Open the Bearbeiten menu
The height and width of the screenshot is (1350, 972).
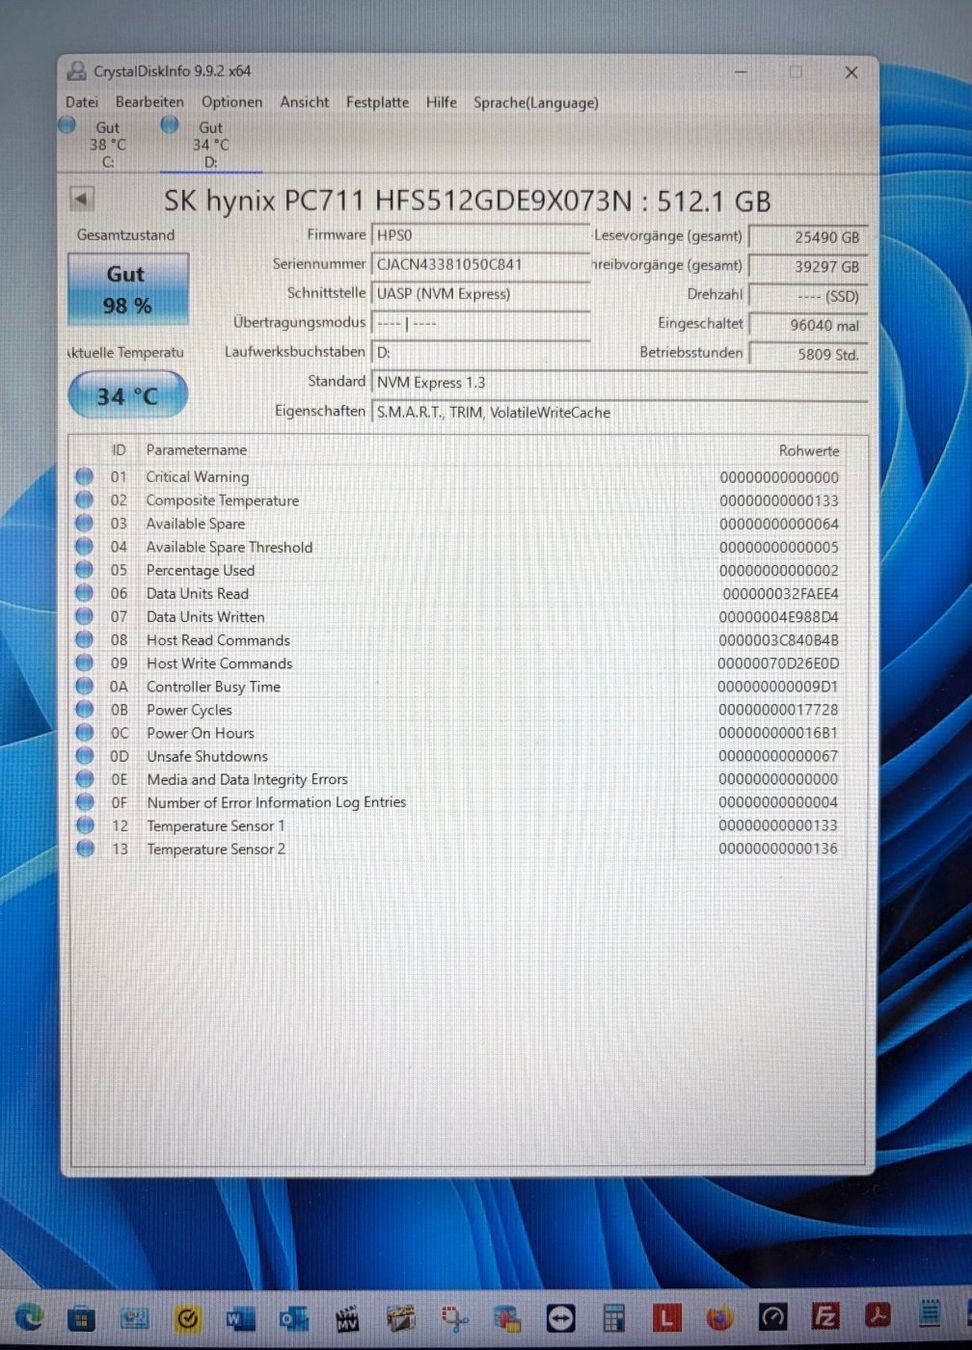(150, 102)
